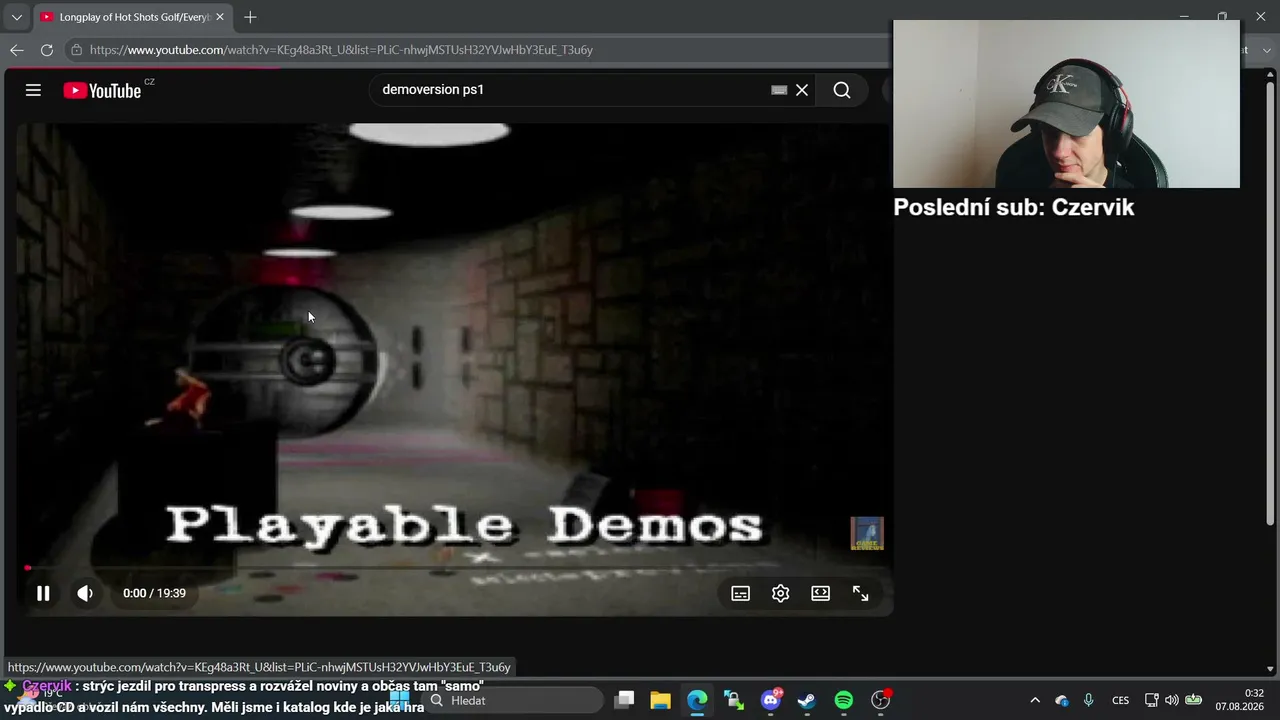This screenshot has height=720, width=1280.
Task: Pause the playing video
Action: click(x=43, y=593)
